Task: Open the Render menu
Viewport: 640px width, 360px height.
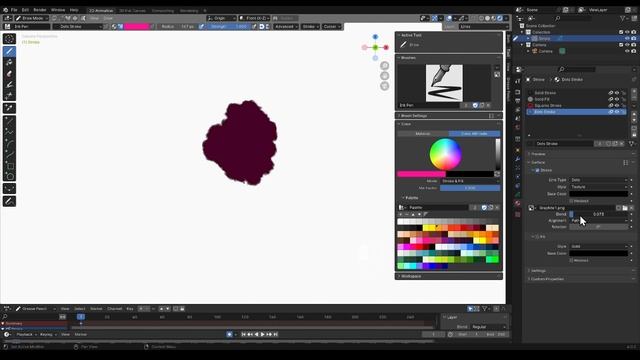Action: 40,10
